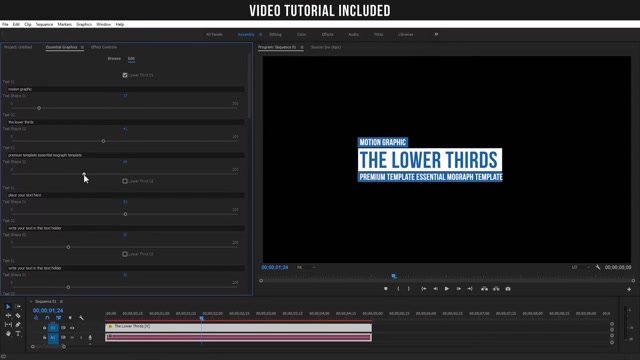The height and width of the screenshot is (360, 640).
Task: Toggle Linked Selection in timeline
Action: tap(58, 318)
